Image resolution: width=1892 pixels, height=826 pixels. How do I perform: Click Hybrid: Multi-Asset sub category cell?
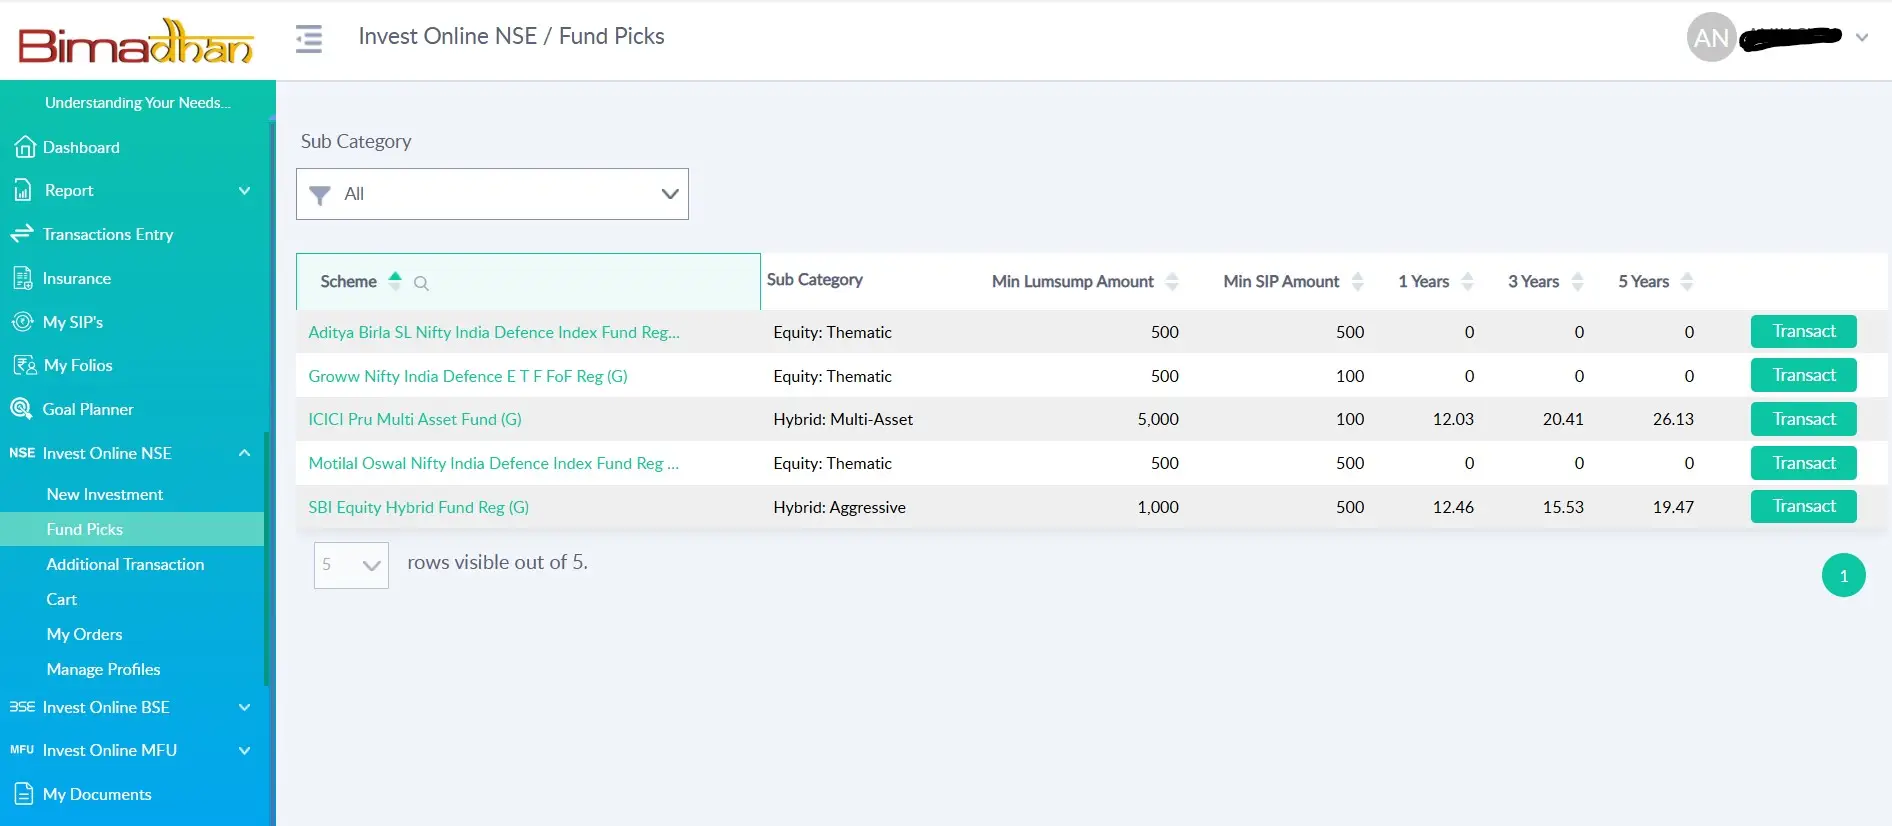point(843,419)
